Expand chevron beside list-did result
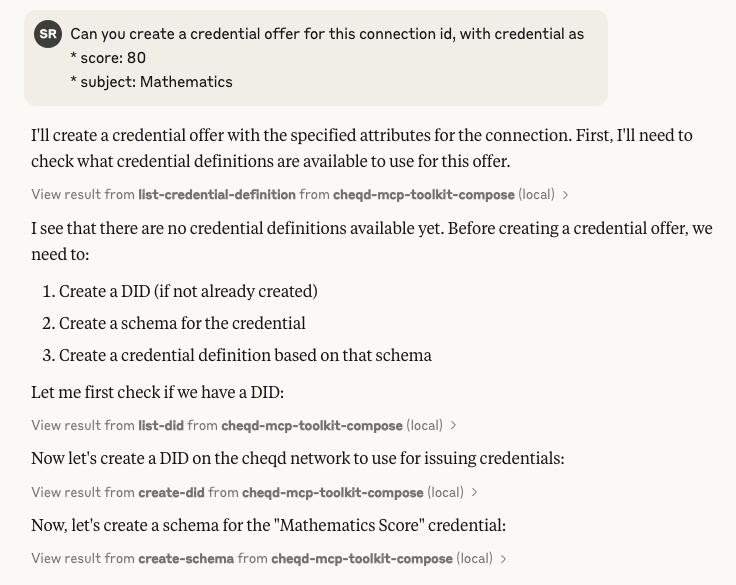The height and width of the screenshot is (585, 736). pyautogui.click(x=454, y=425)
